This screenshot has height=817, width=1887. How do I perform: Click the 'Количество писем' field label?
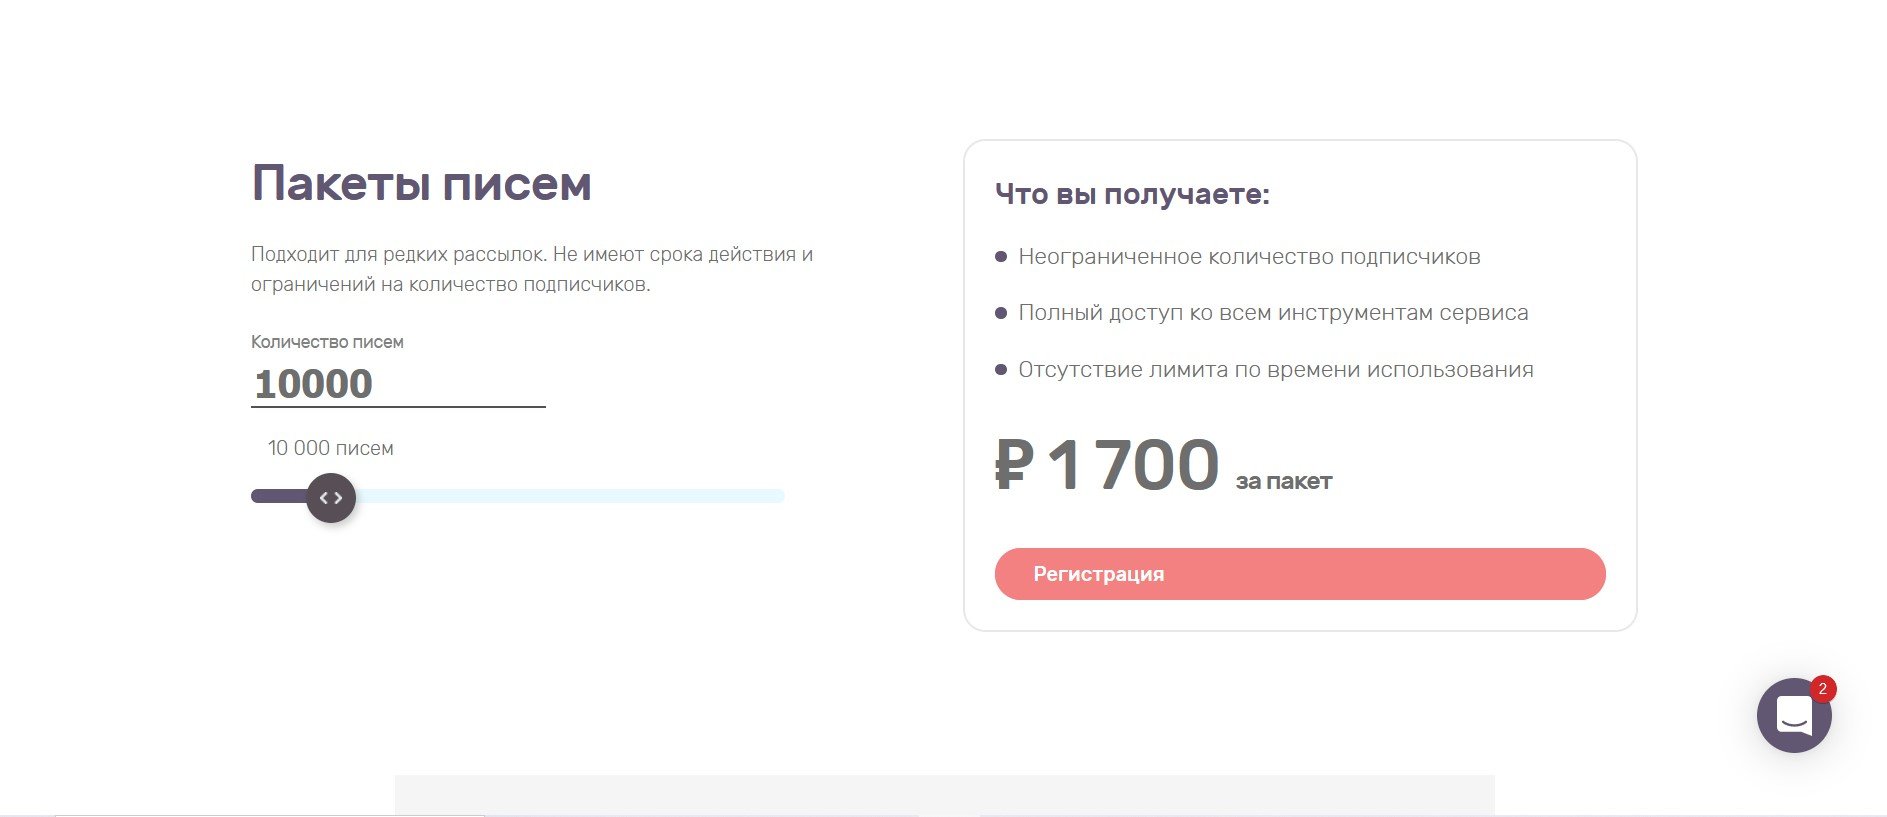(327, 342)
